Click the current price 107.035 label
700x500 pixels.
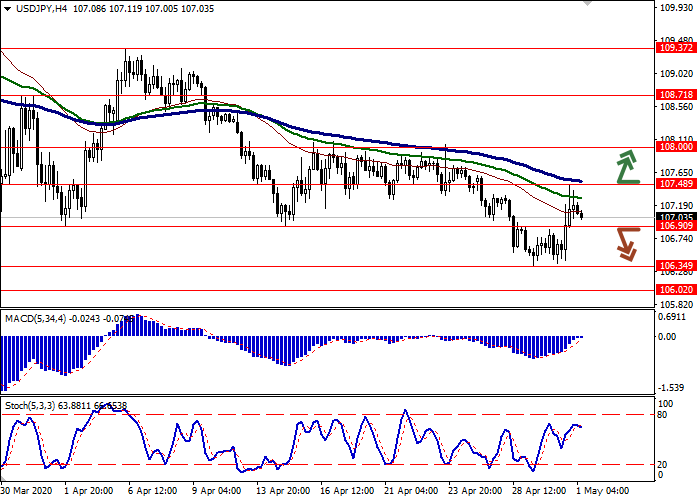coord(676,217)
